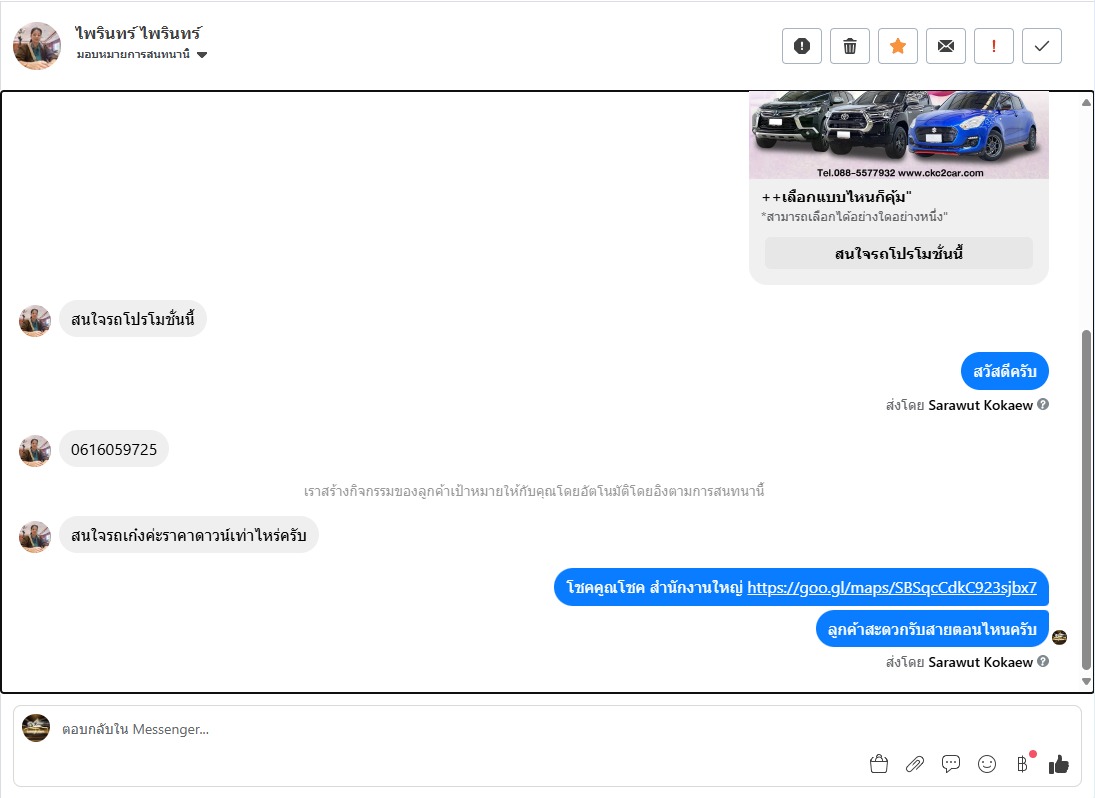Open the car promotion image thumbnail
1095x798 pixels.
point(899,135)
